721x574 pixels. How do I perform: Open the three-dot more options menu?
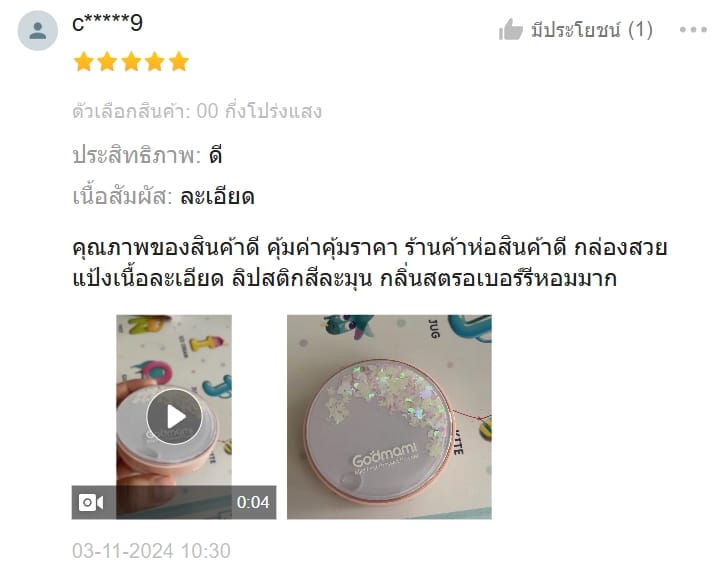(x=693, y=30)
